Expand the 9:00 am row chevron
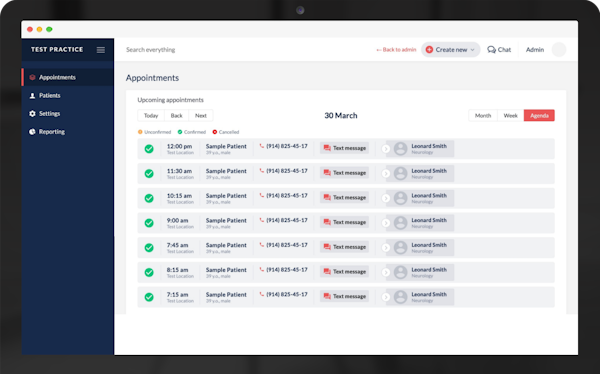 pos(386,223)
